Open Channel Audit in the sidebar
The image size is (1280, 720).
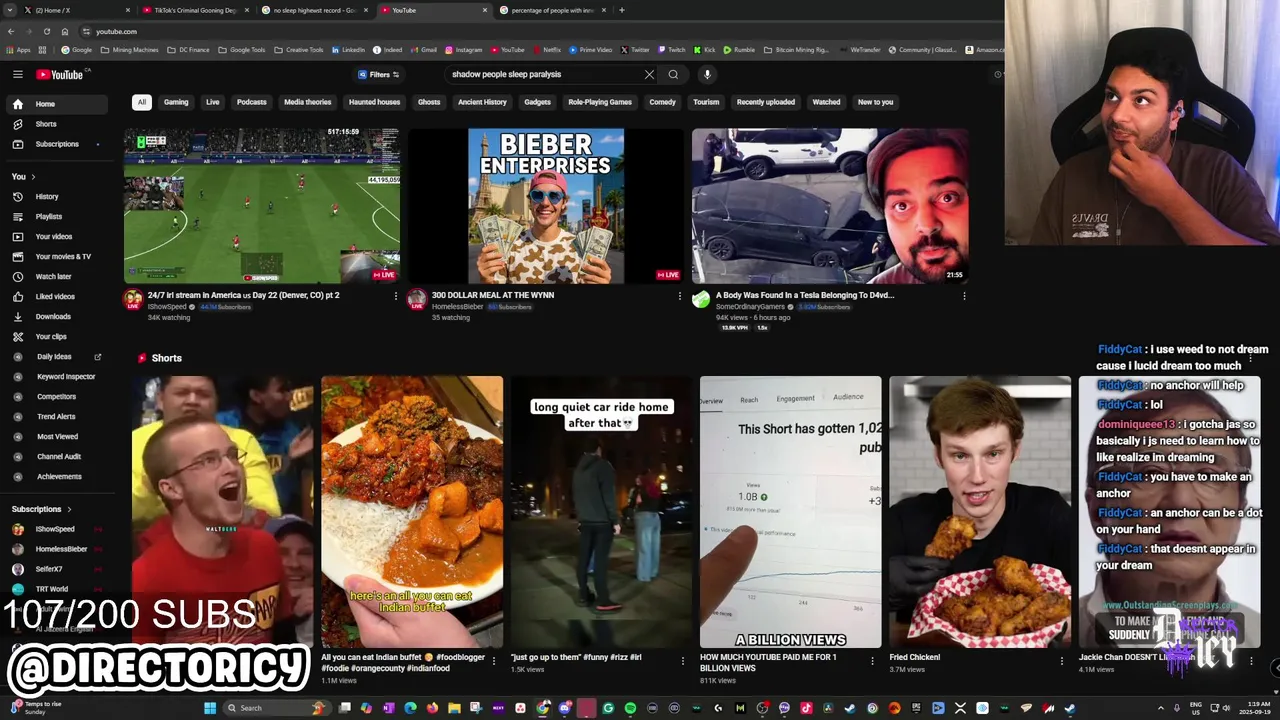click(x=57, y=456)
